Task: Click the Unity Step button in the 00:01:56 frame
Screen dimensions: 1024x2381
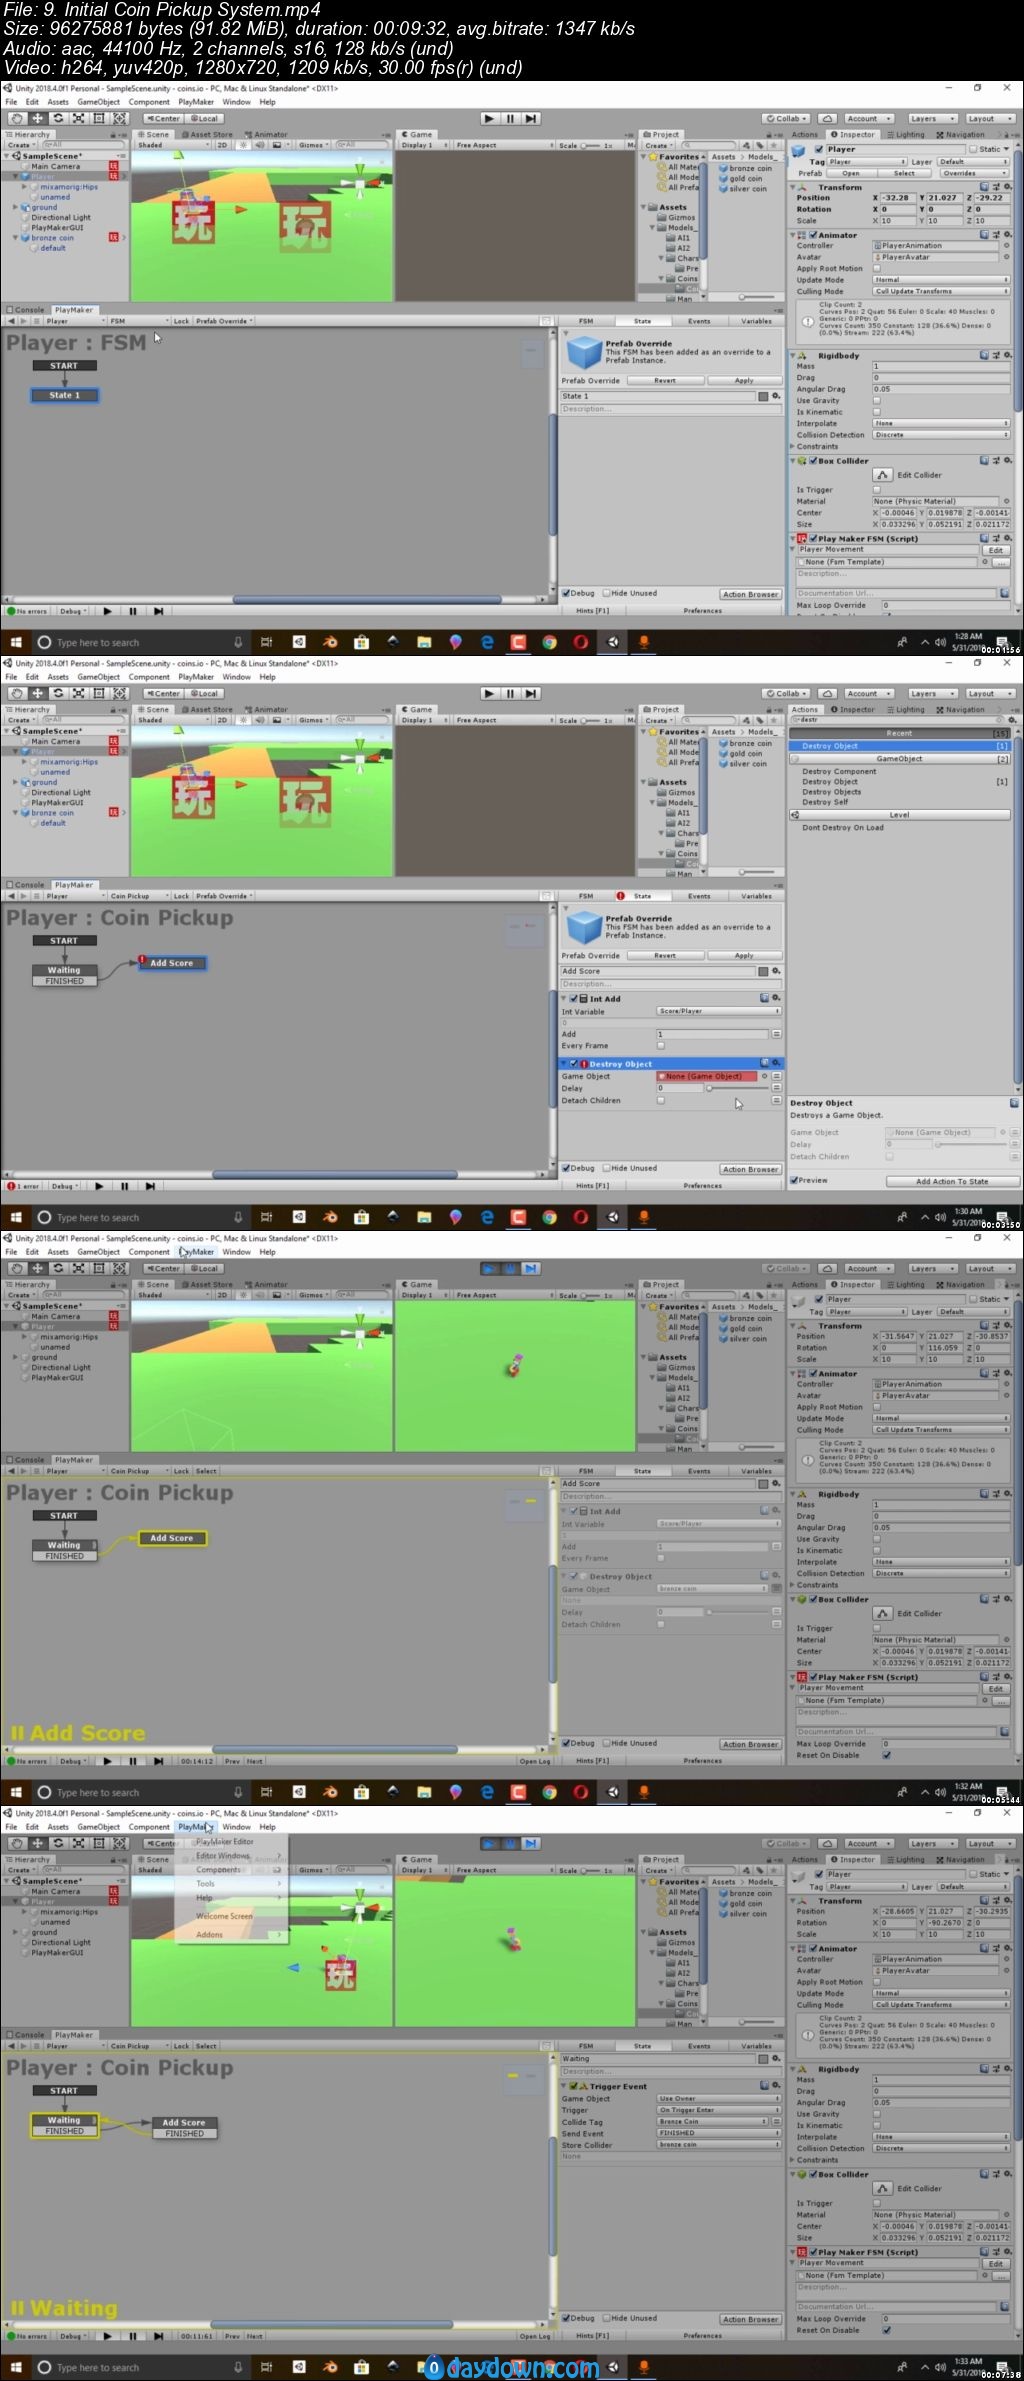Action: [531, 118]
